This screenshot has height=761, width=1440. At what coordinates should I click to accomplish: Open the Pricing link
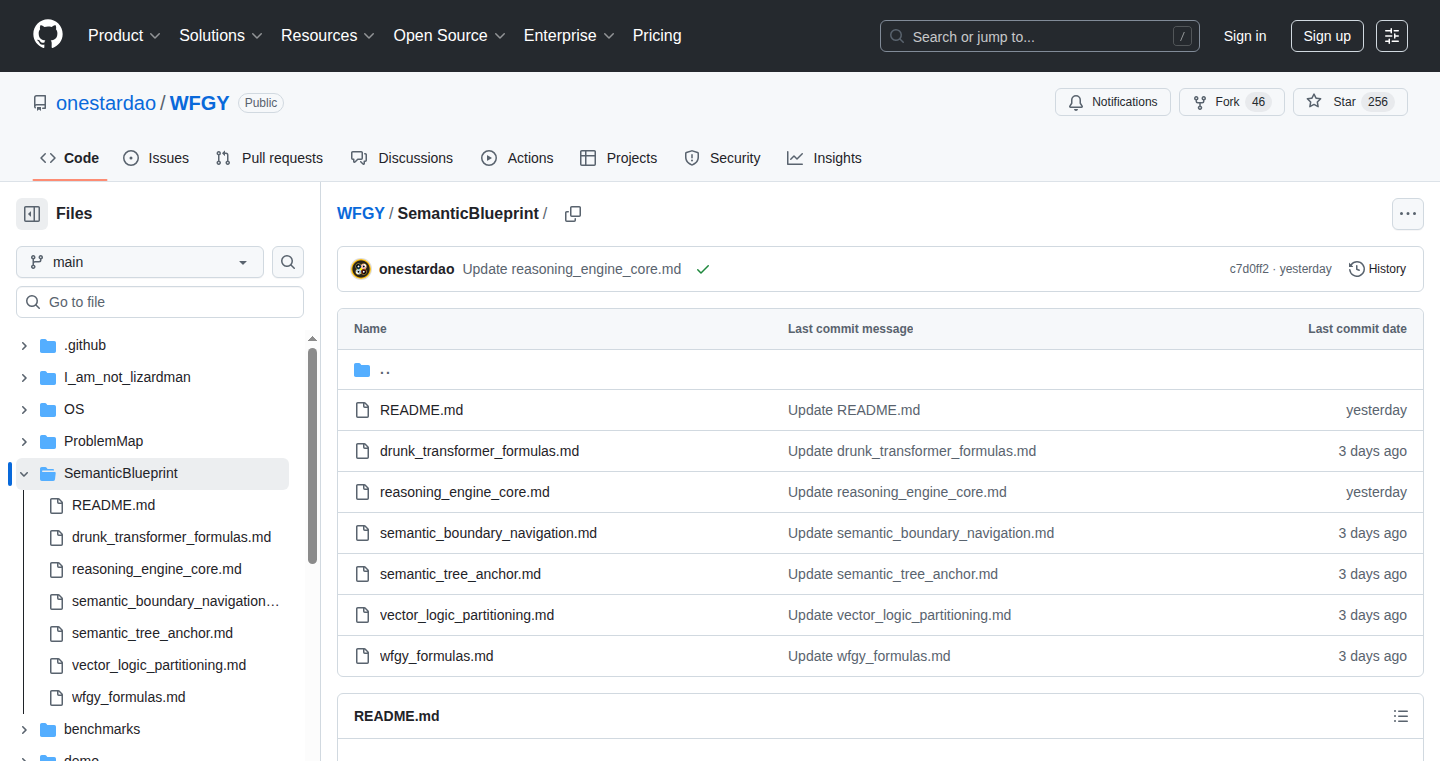click(657, 36)
